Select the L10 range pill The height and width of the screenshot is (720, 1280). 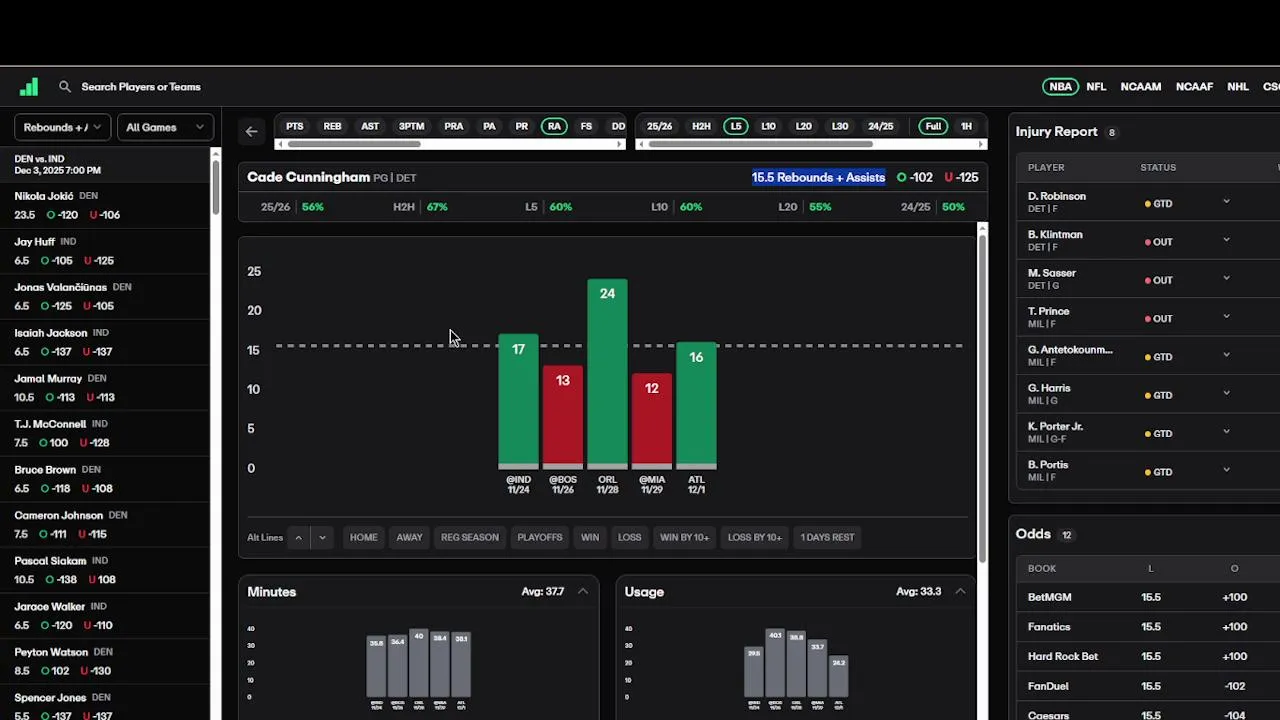pyautogui.click(x=768, y=127)
